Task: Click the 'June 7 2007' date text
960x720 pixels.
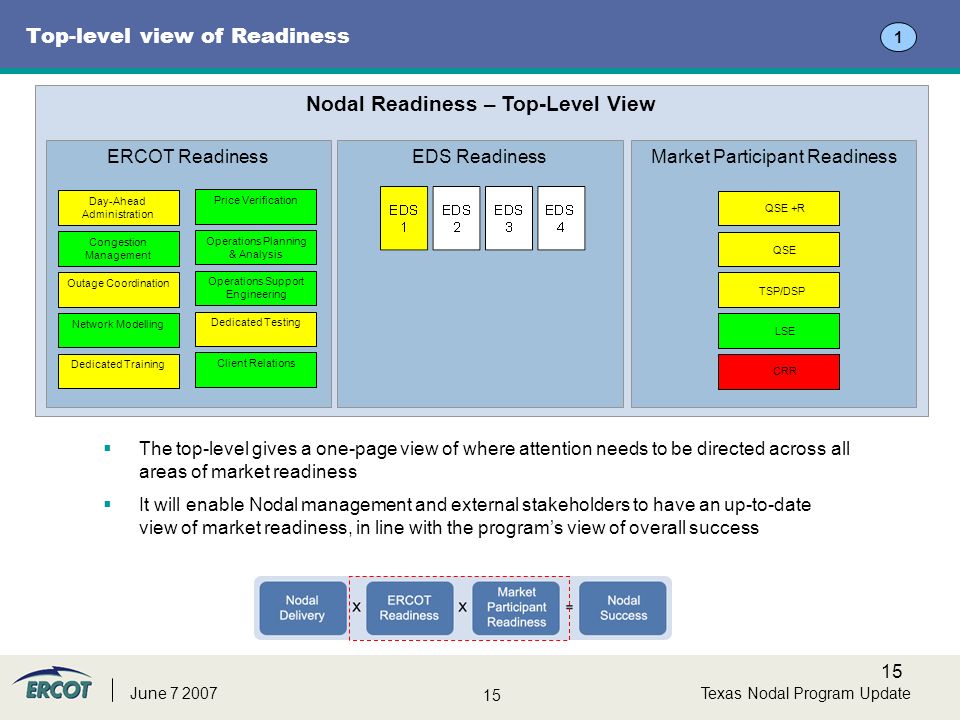Action: pyautogui.click(x=174, y=693)
